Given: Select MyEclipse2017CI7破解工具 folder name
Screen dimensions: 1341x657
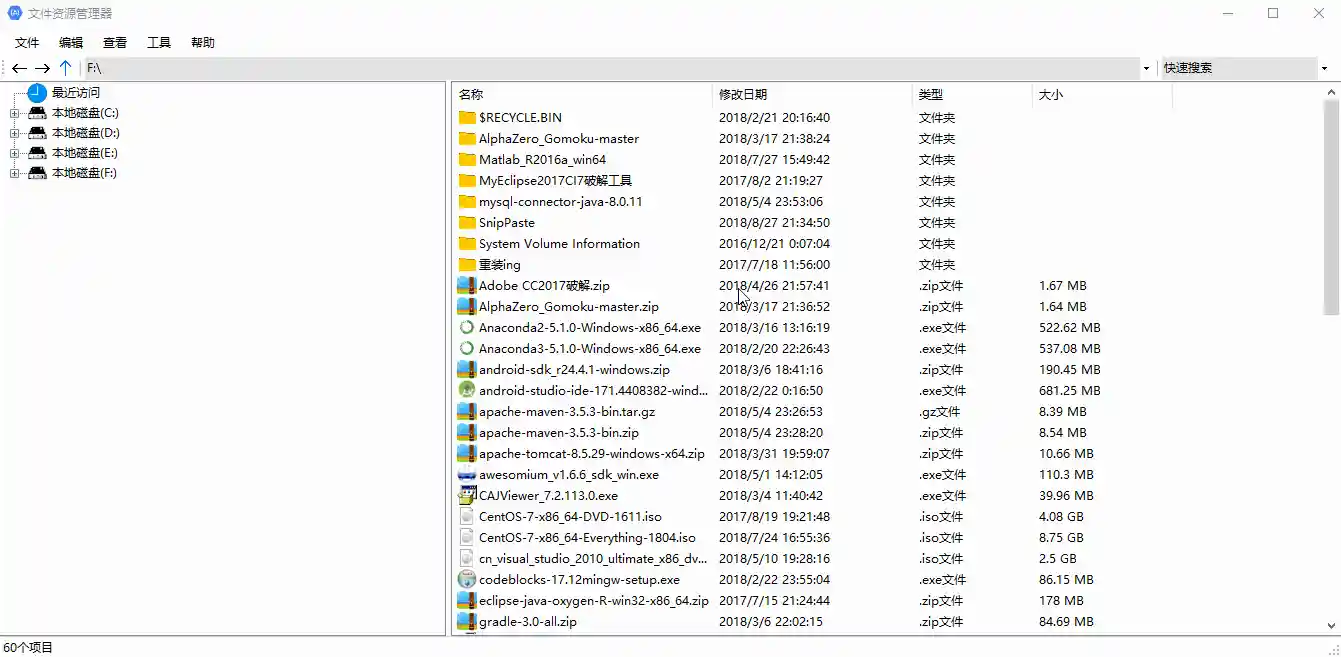Looking at the screenshot, I should click(x=555, y=181).
